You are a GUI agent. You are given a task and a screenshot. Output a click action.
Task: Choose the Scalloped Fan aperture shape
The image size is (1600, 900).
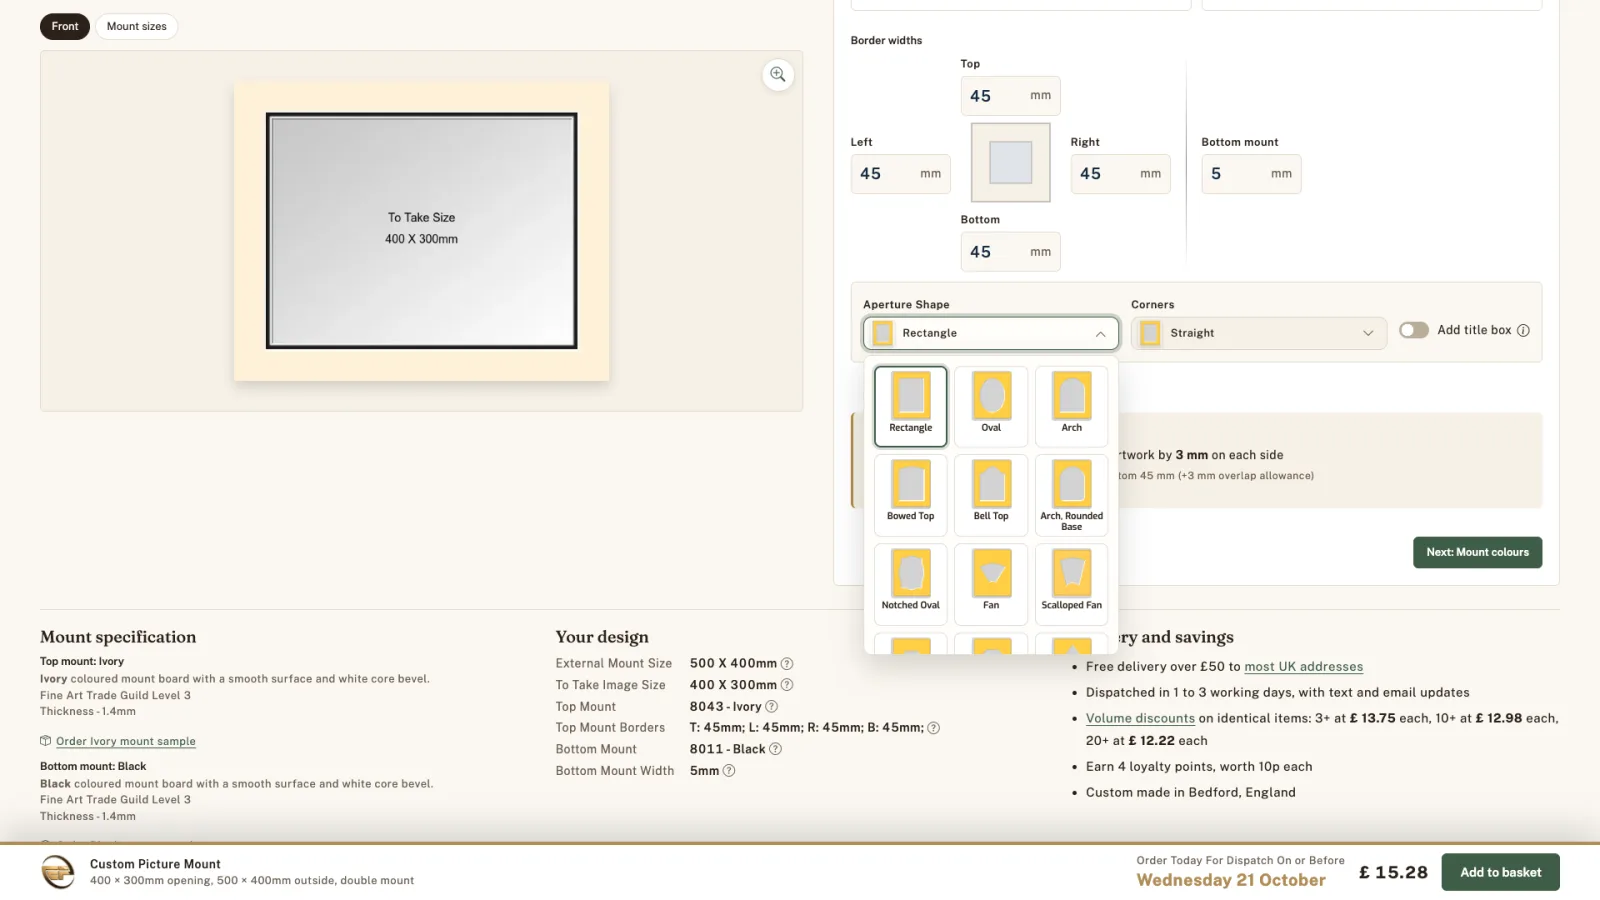tap(1072, 584)
